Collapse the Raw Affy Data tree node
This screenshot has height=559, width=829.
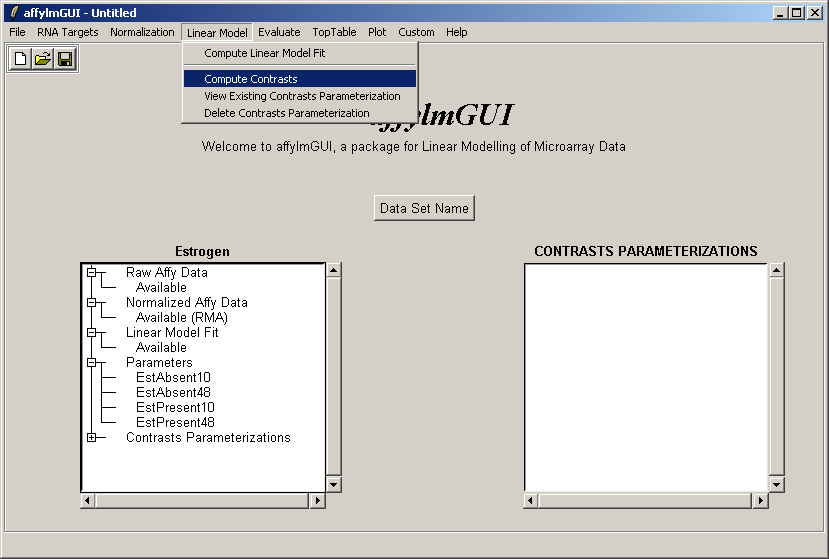pos(92,272)
